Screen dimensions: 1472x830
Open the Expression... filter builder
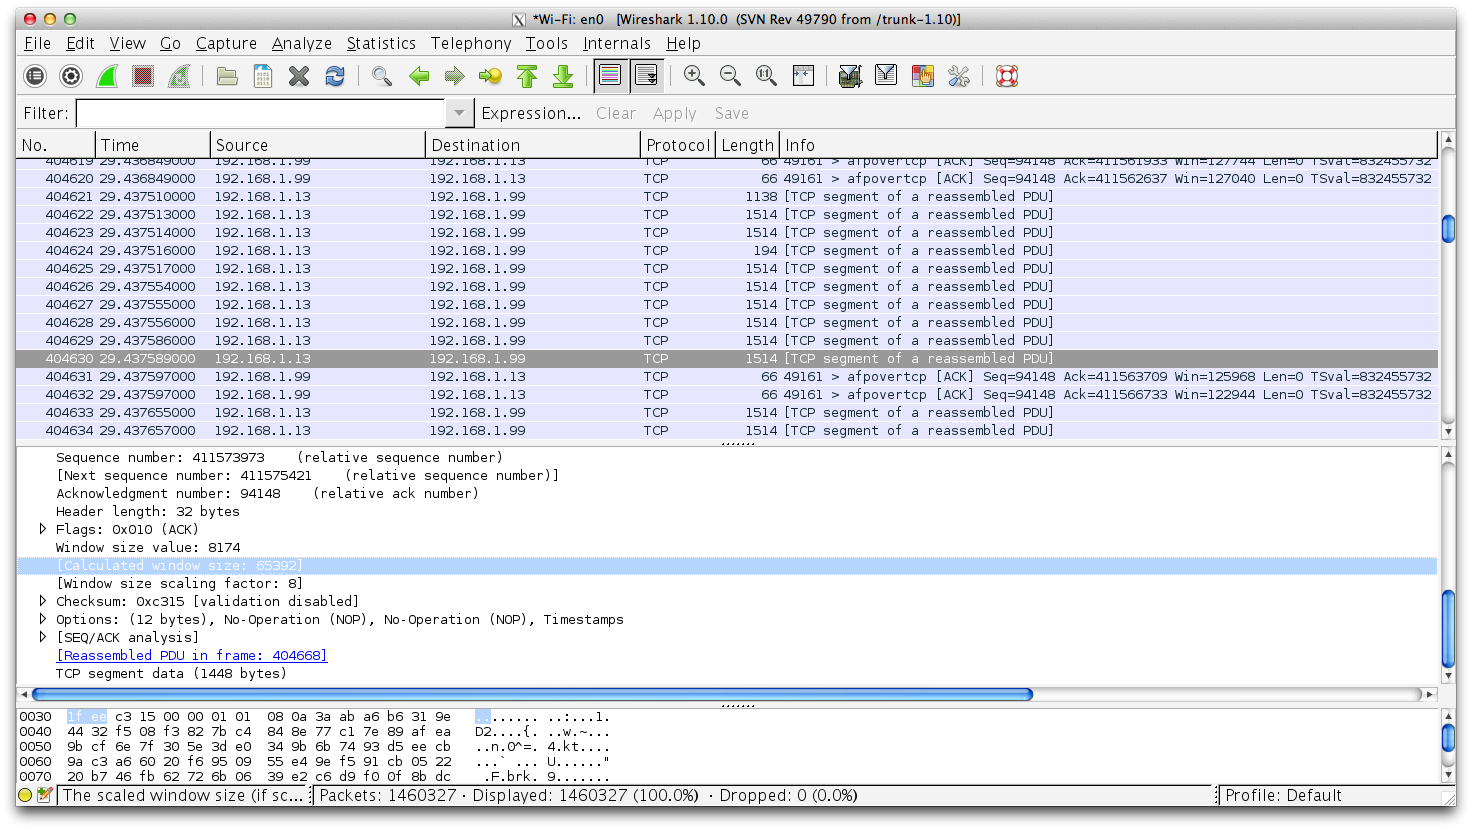pyautogui.click(x=531, y=113)
